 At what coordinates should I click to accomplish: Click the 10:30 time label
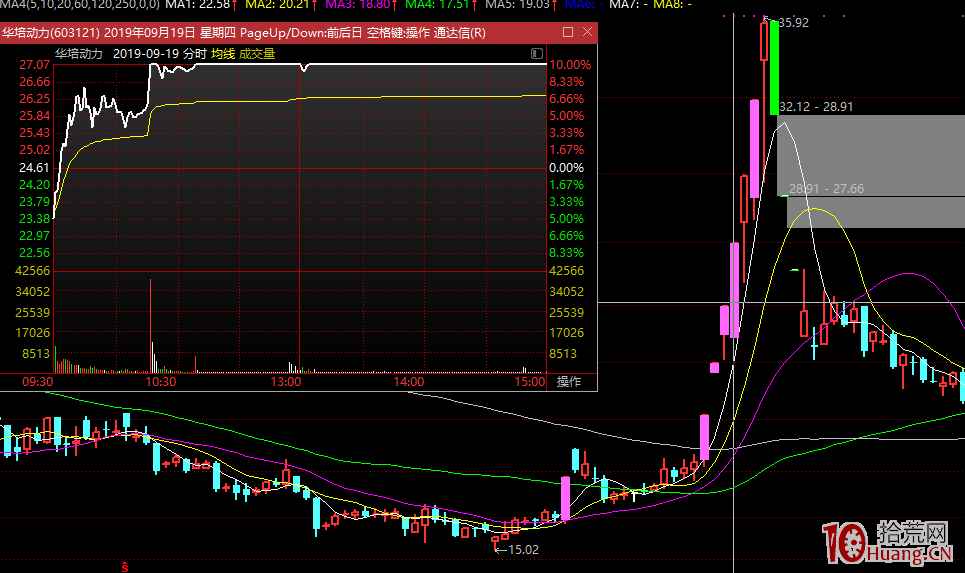161,382
